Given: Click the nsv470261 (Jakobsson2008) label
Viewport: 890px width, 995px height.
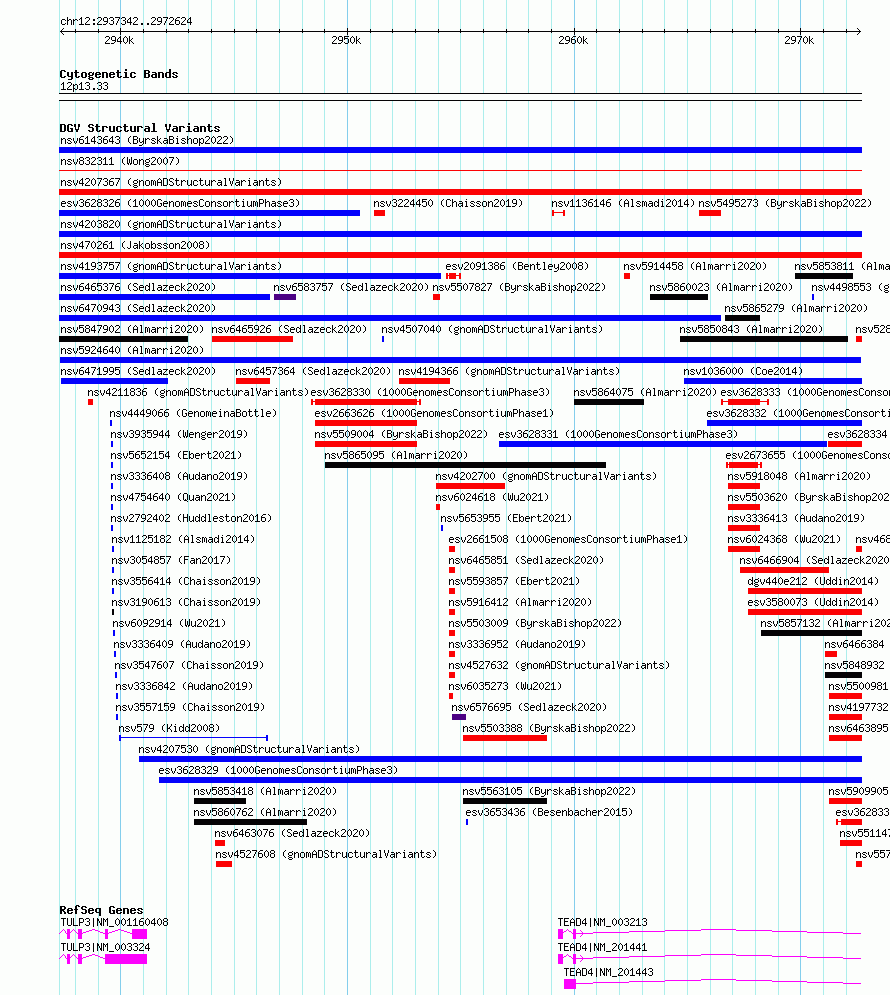Looking at the screenshot, I should 135,245.
